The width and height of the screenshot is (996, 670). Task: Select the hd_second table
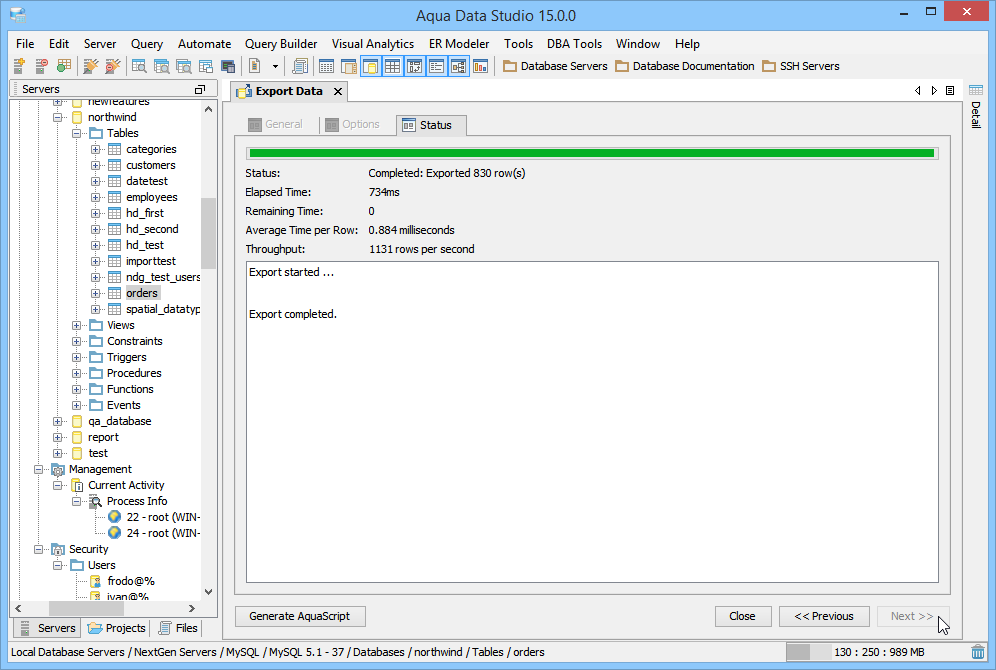pyautogui.click(x=152, y=229)
